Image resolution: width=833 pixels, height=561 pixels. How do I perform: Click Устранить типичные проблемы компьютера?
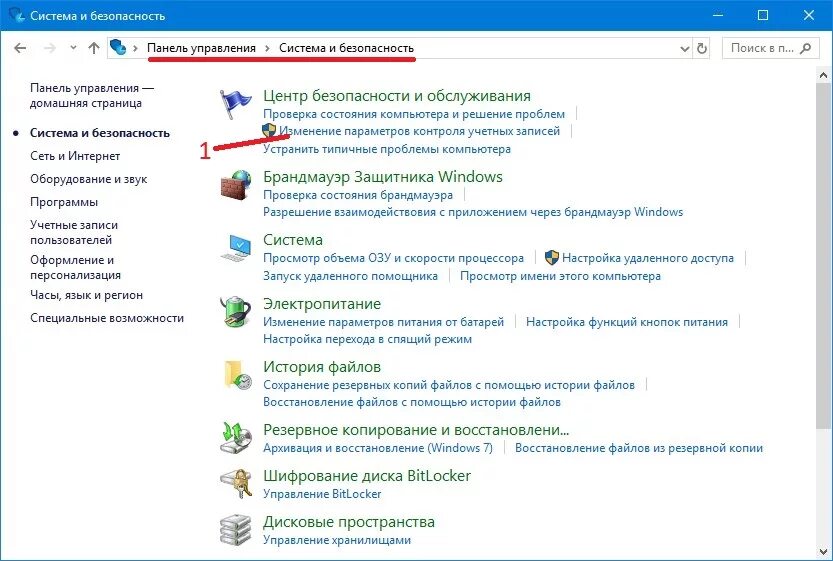click(387, 149)
